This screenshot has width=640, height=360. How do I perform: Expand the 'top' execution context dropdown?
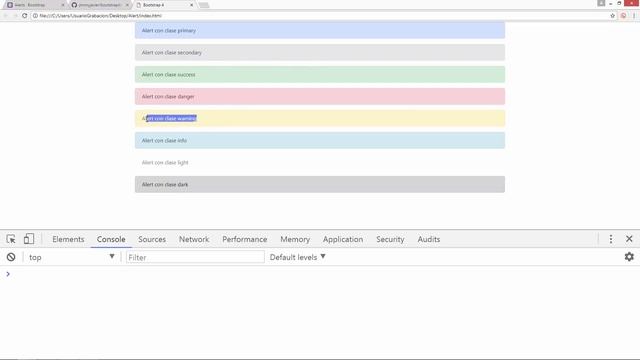point(71,257)
